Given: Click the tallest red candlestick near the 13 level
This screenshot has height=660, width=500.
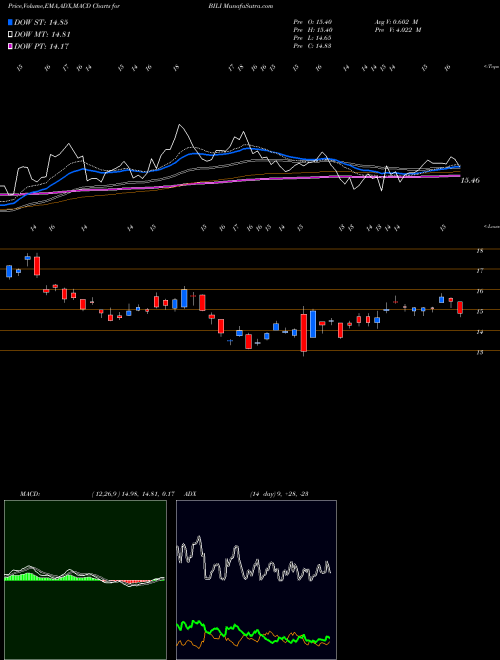Looking at the screenshot, I should pyautogui.click(x=303, y=333).
